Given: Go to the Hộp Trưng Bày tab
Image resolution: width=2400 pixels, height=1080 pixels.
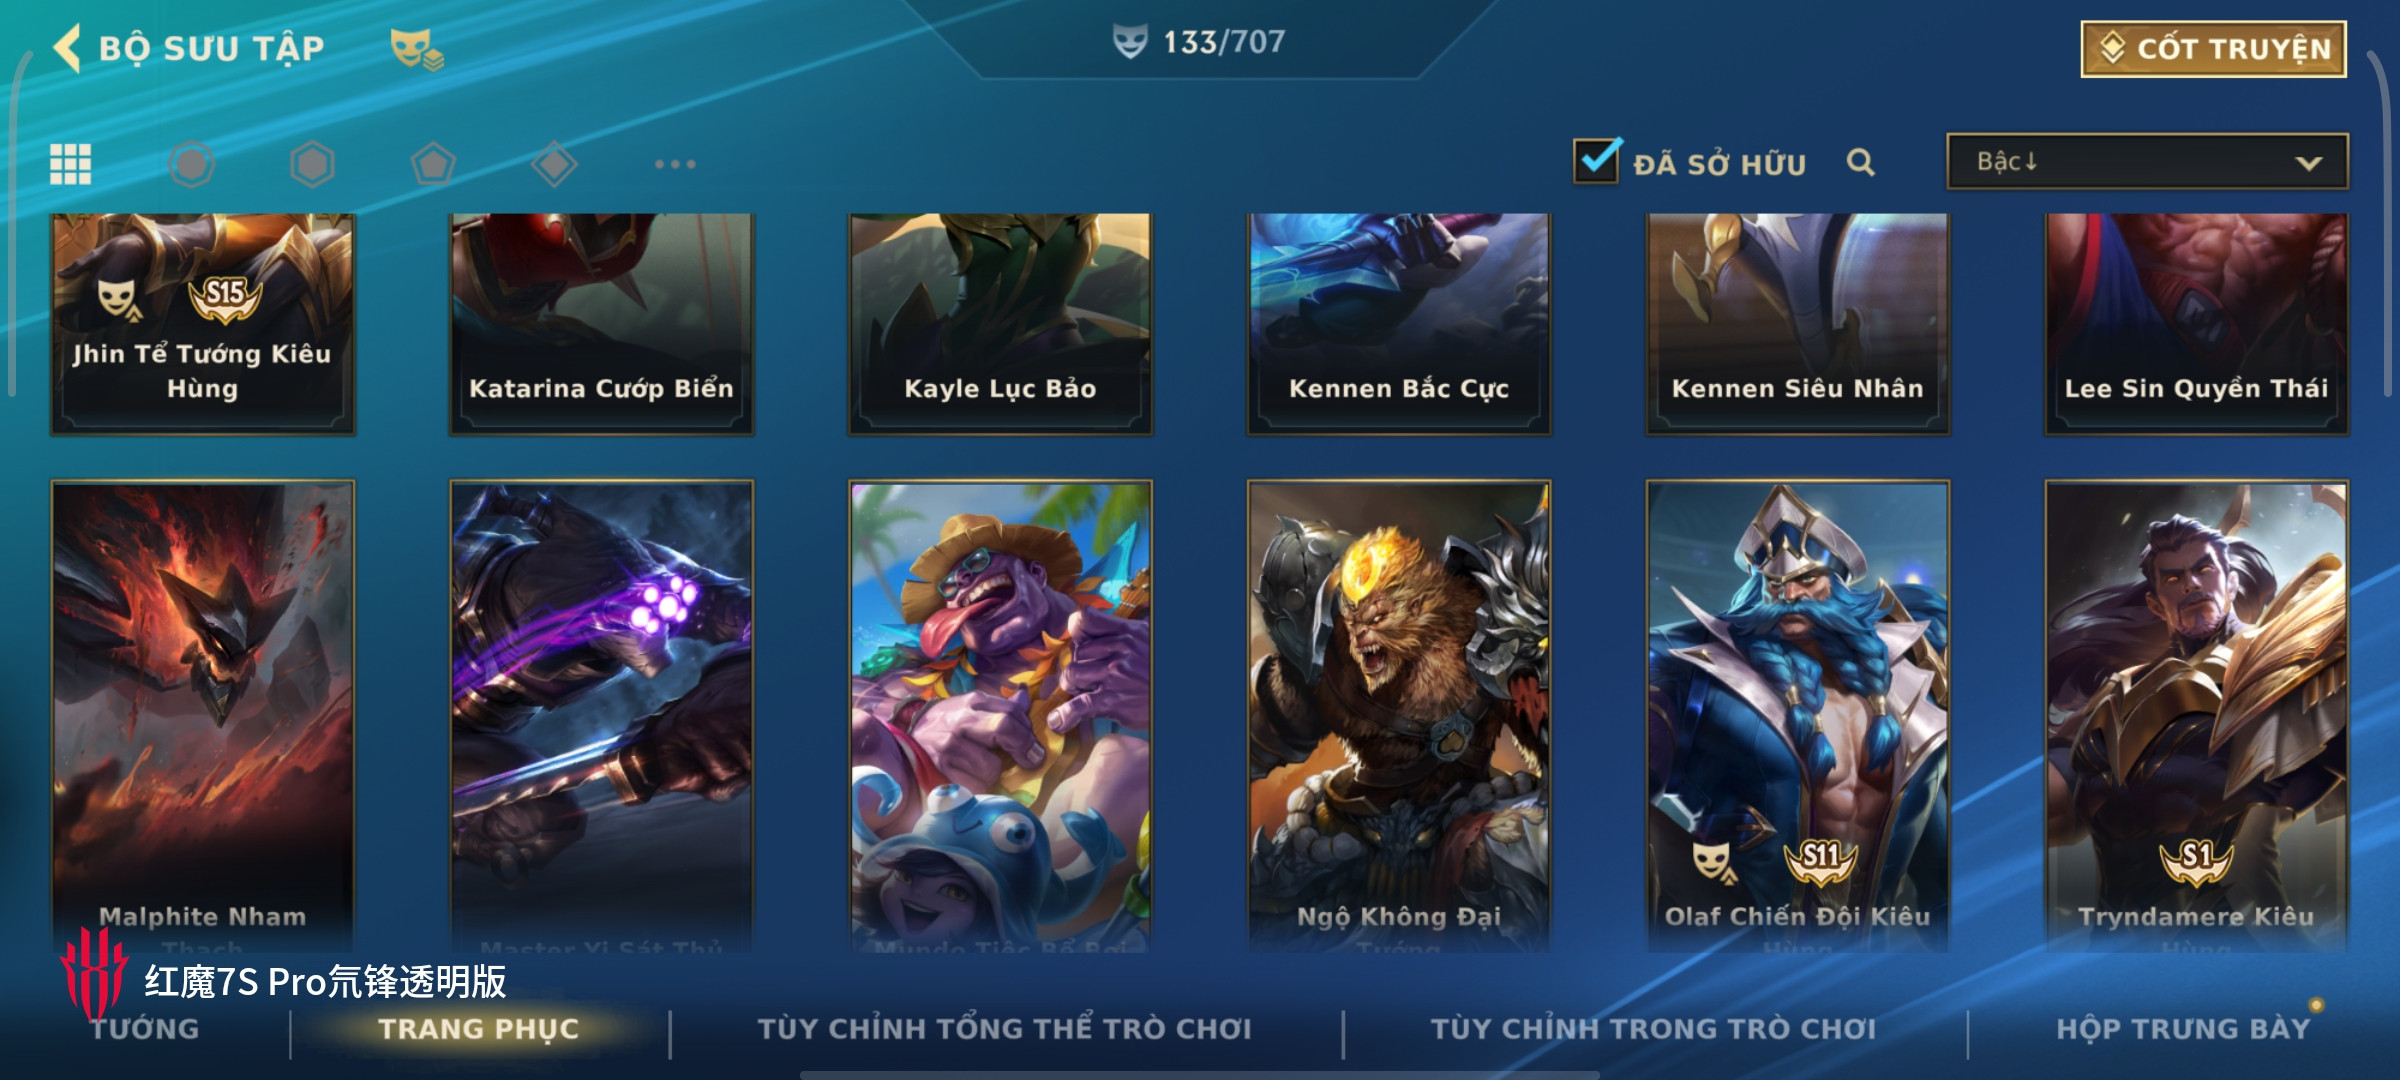Looking at the screenshot, I should click(x=2183, y=1029).
